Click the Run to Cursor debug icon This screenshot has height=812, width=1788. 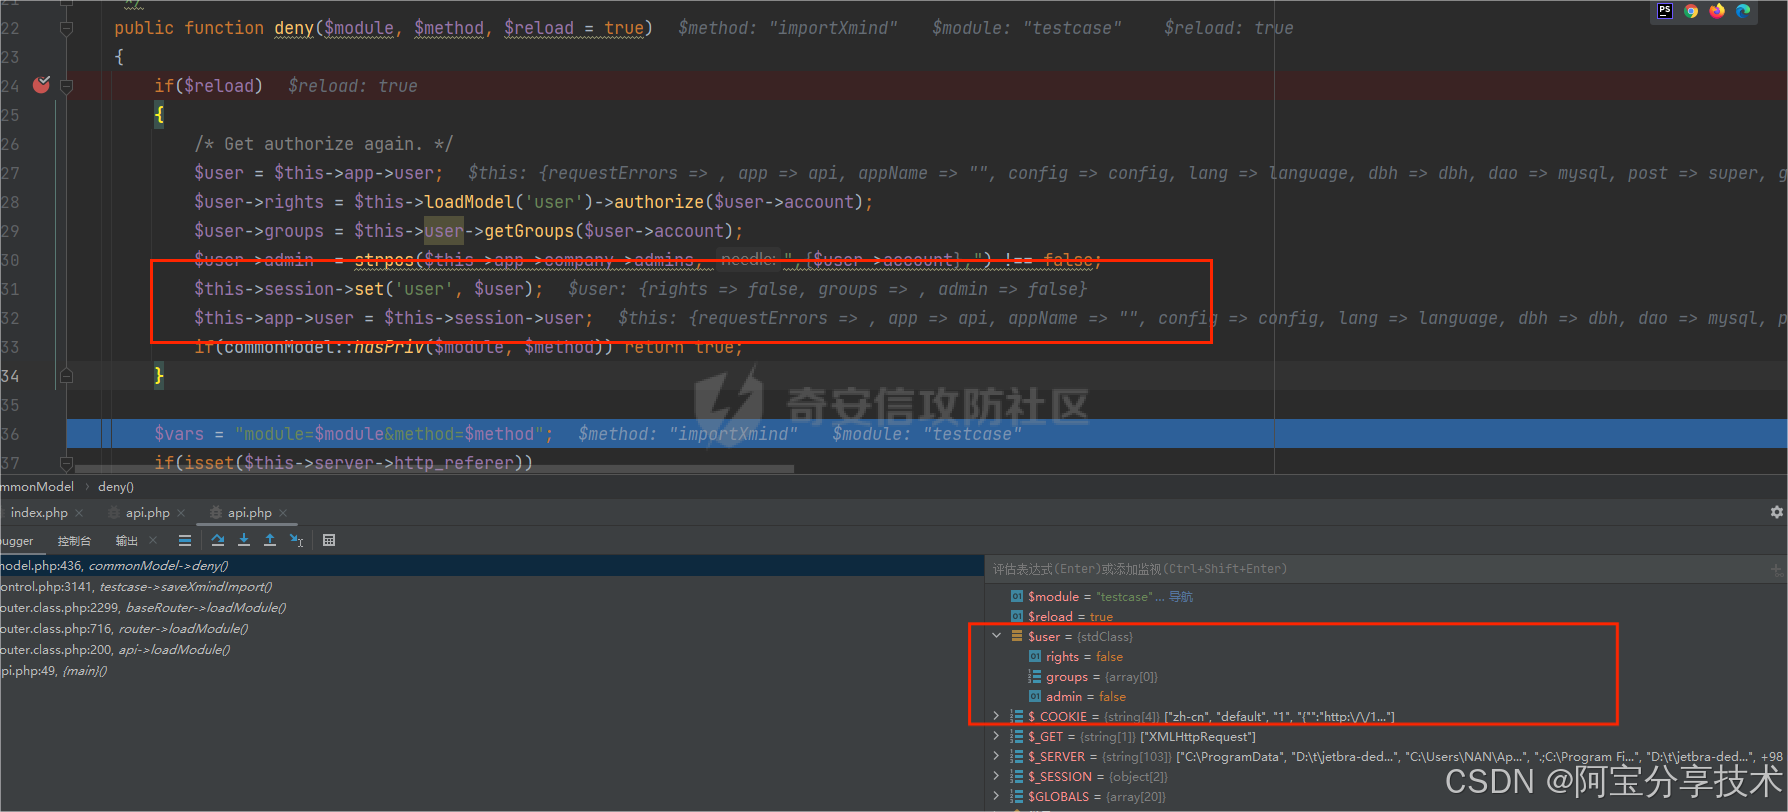296,540
